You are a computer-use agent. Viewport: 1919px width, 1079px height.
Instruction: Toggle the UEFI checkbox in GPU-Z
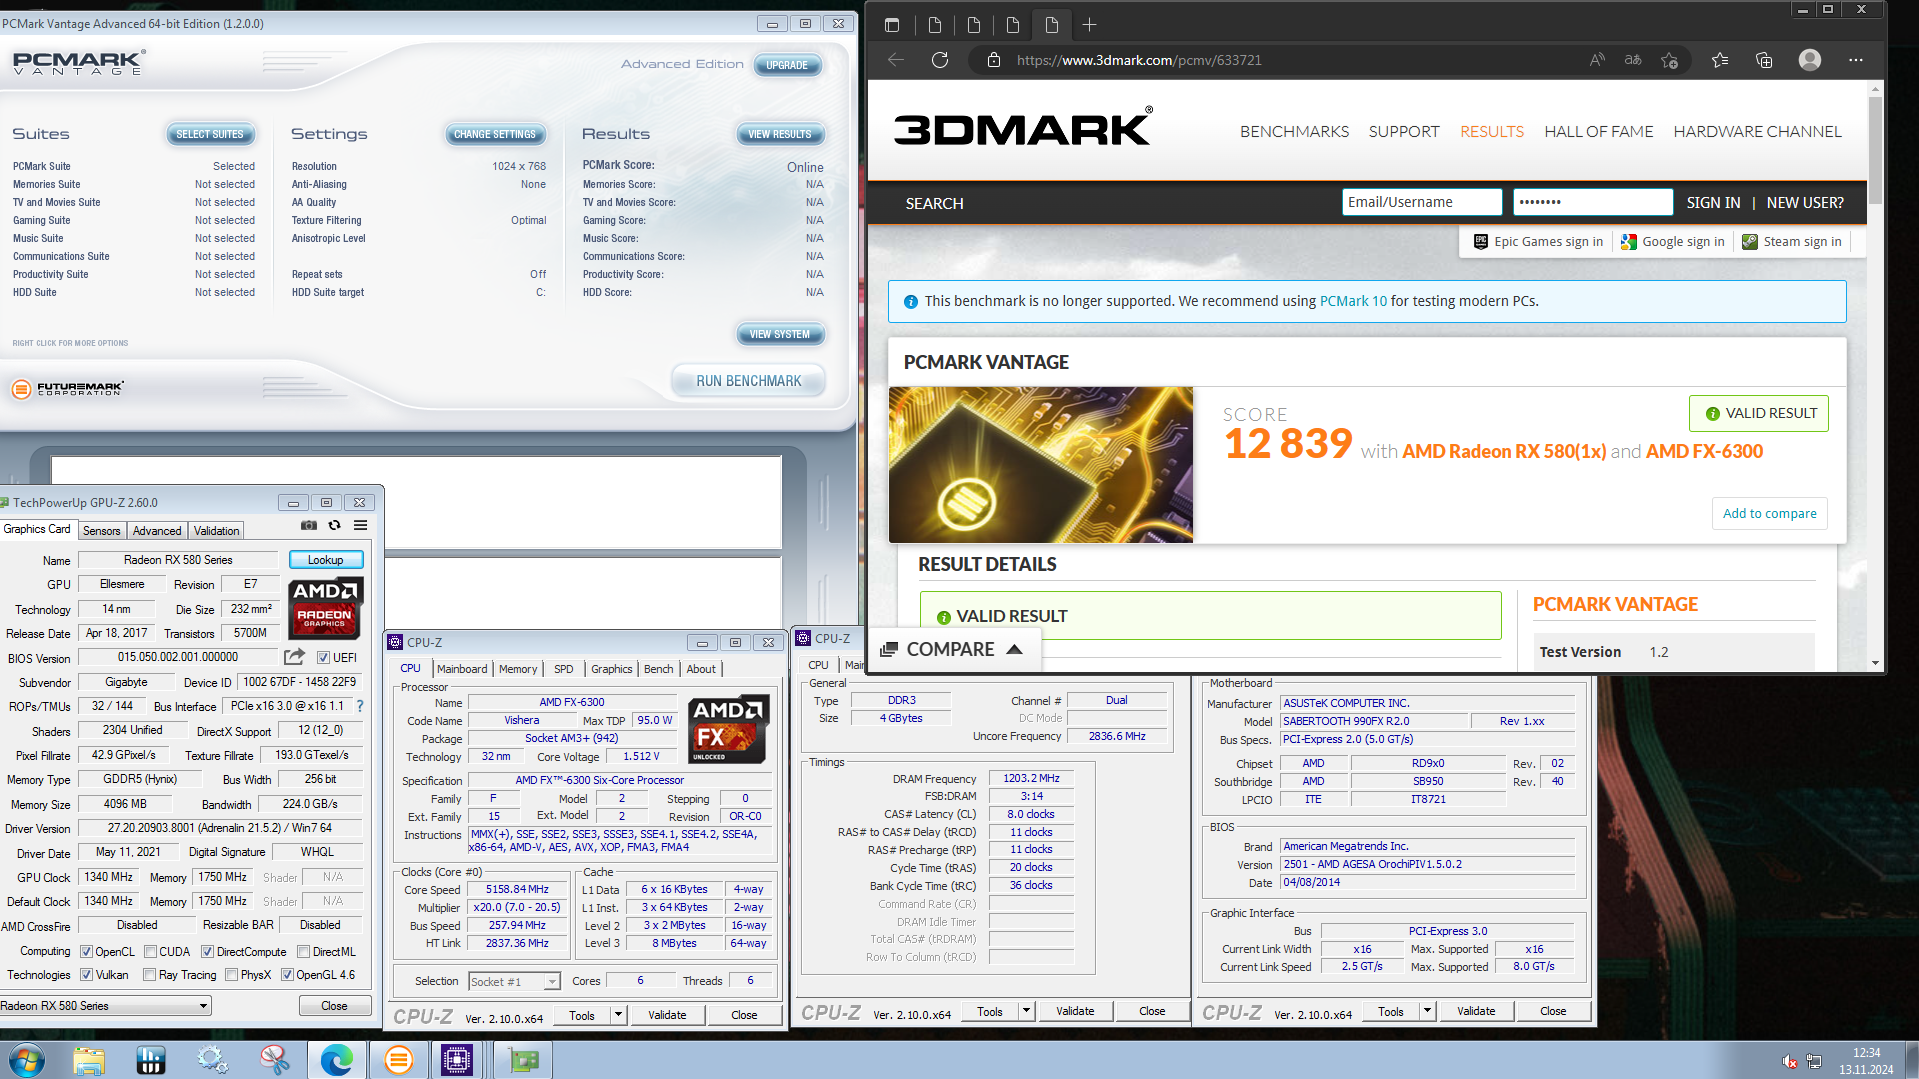(x=323, y=657)
